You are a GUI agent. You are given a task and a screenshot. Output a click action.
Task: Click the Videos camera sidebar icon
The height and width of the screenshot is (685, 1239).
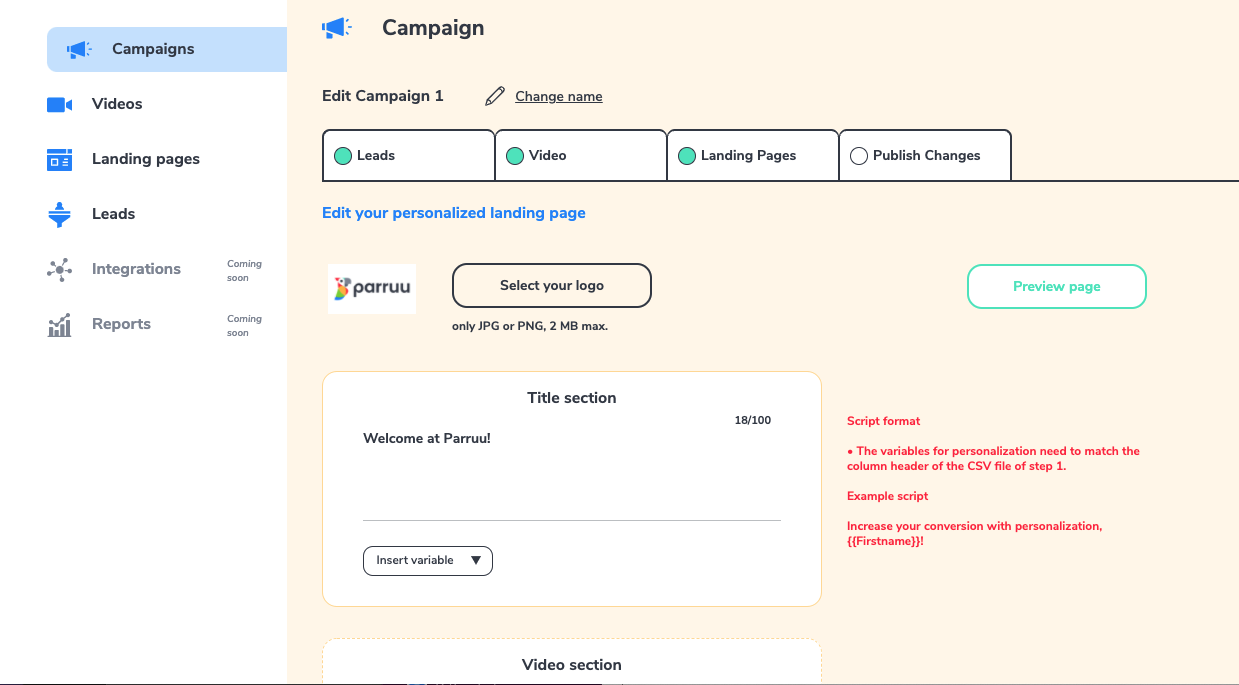click(x=60, y=105)
